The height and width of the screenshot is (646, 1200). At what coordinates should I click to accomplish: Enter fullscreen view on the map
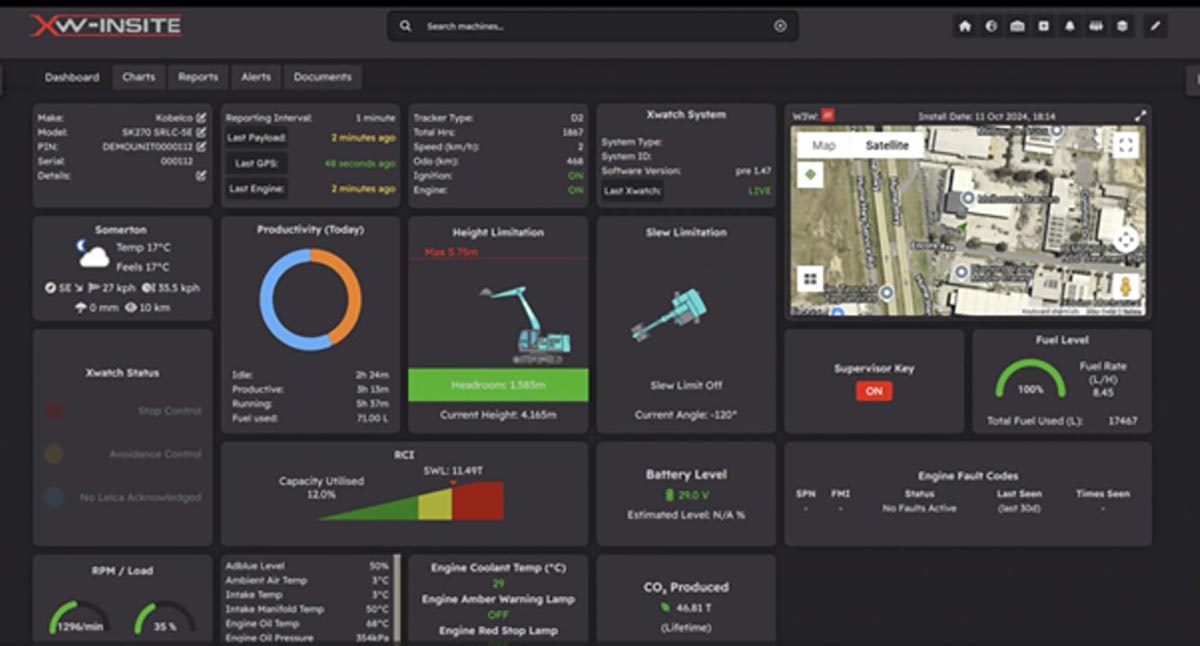[x=1126, y=146]
